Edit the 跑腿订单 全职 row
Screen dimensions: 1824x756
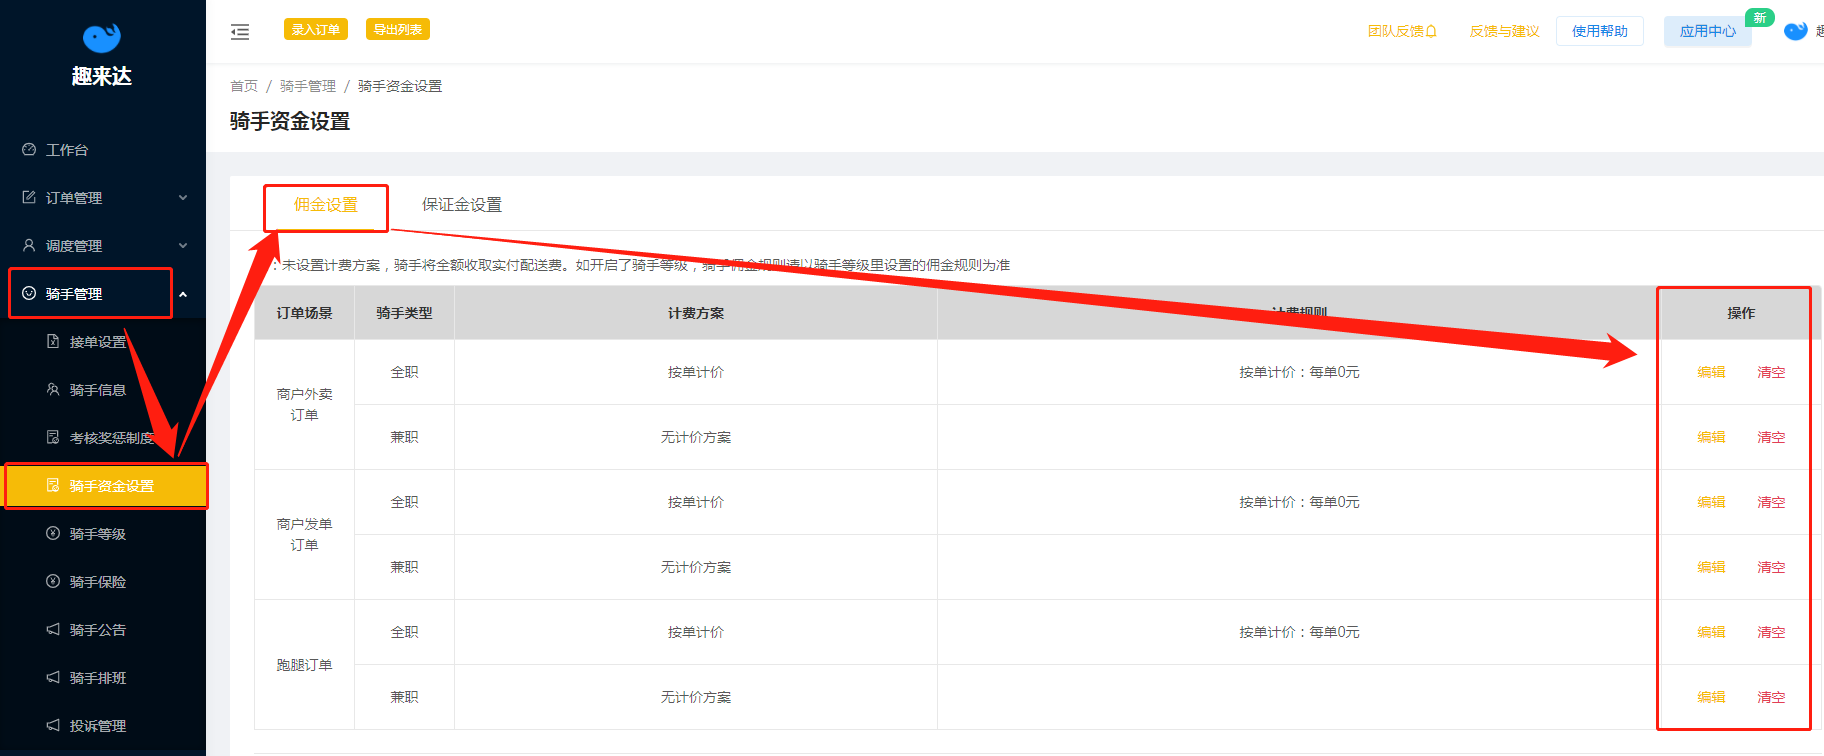pyautogui.click(x=1711, y=632)
